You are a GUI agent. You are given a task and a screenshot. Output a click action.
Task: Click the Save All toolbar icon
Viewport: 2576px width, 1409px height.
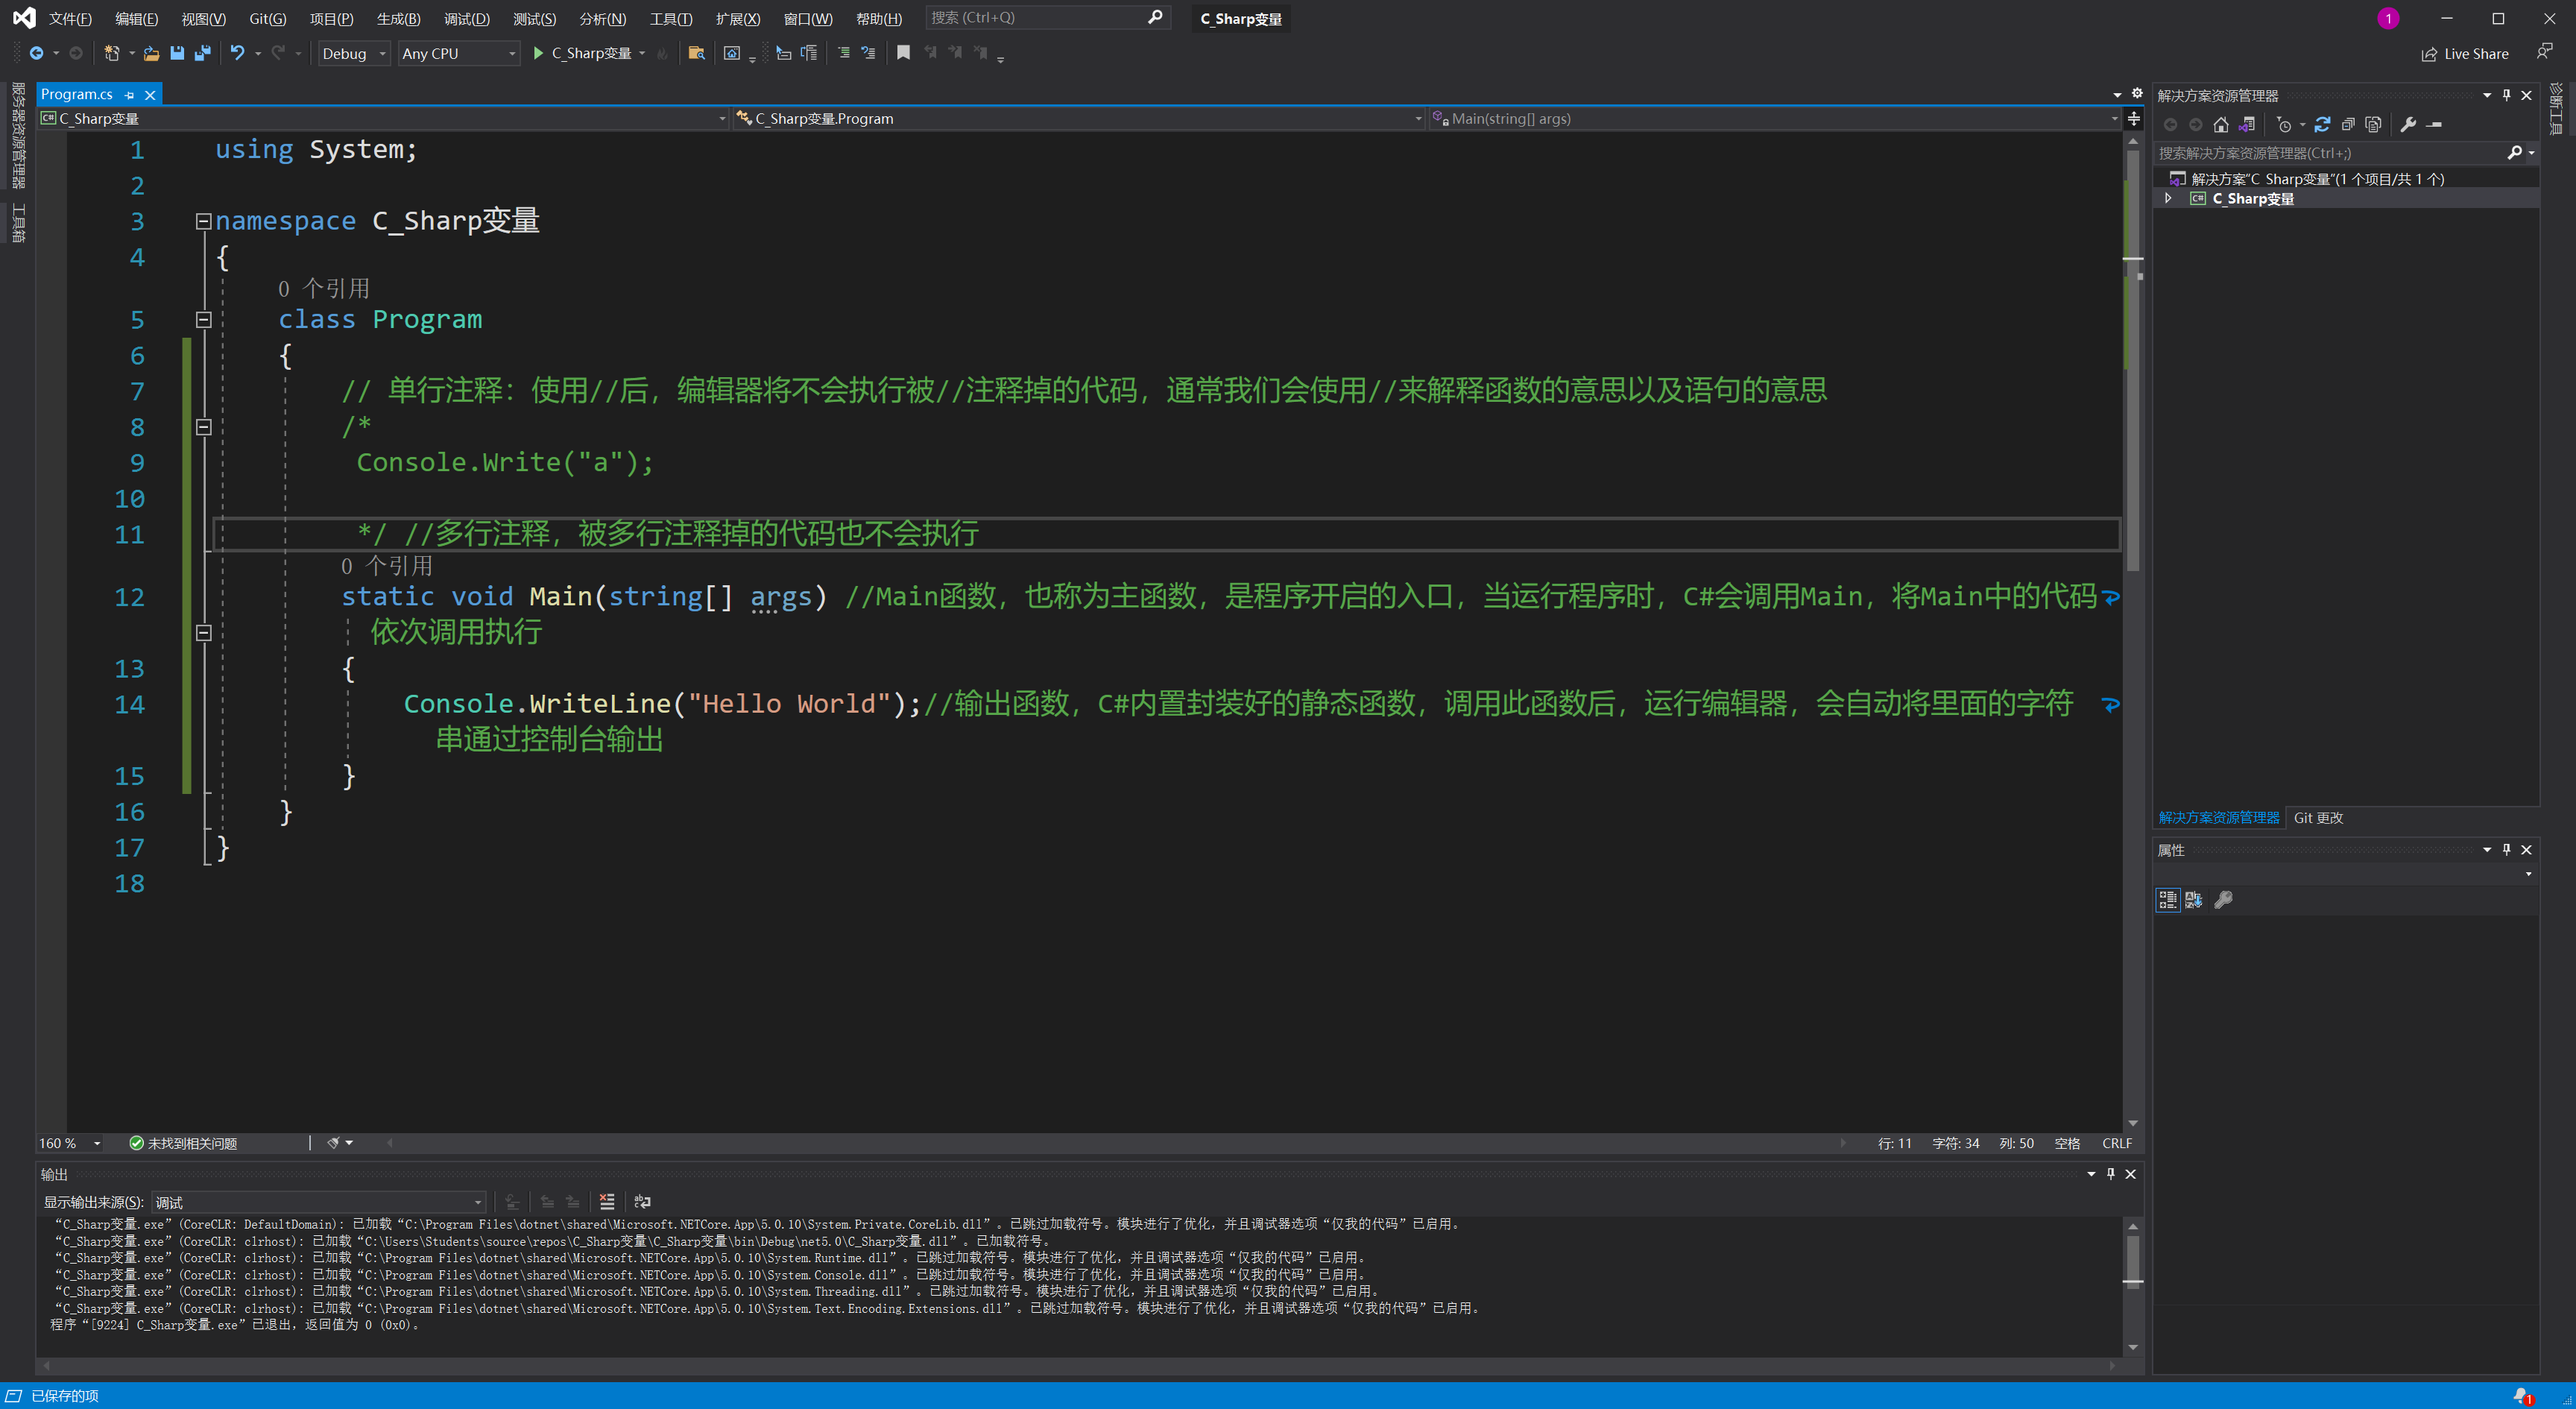[203, 53]
